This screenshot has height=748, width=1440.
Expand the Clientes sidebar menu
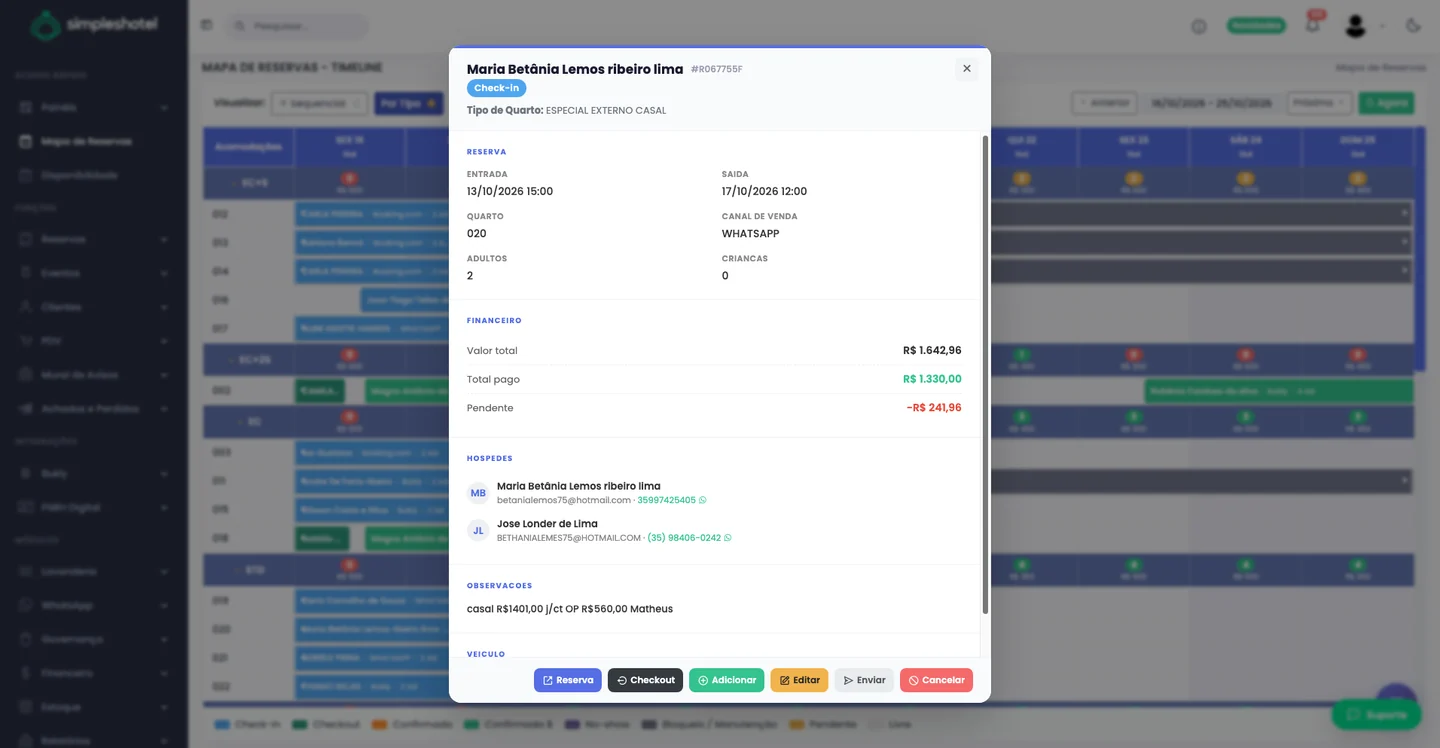94,307
